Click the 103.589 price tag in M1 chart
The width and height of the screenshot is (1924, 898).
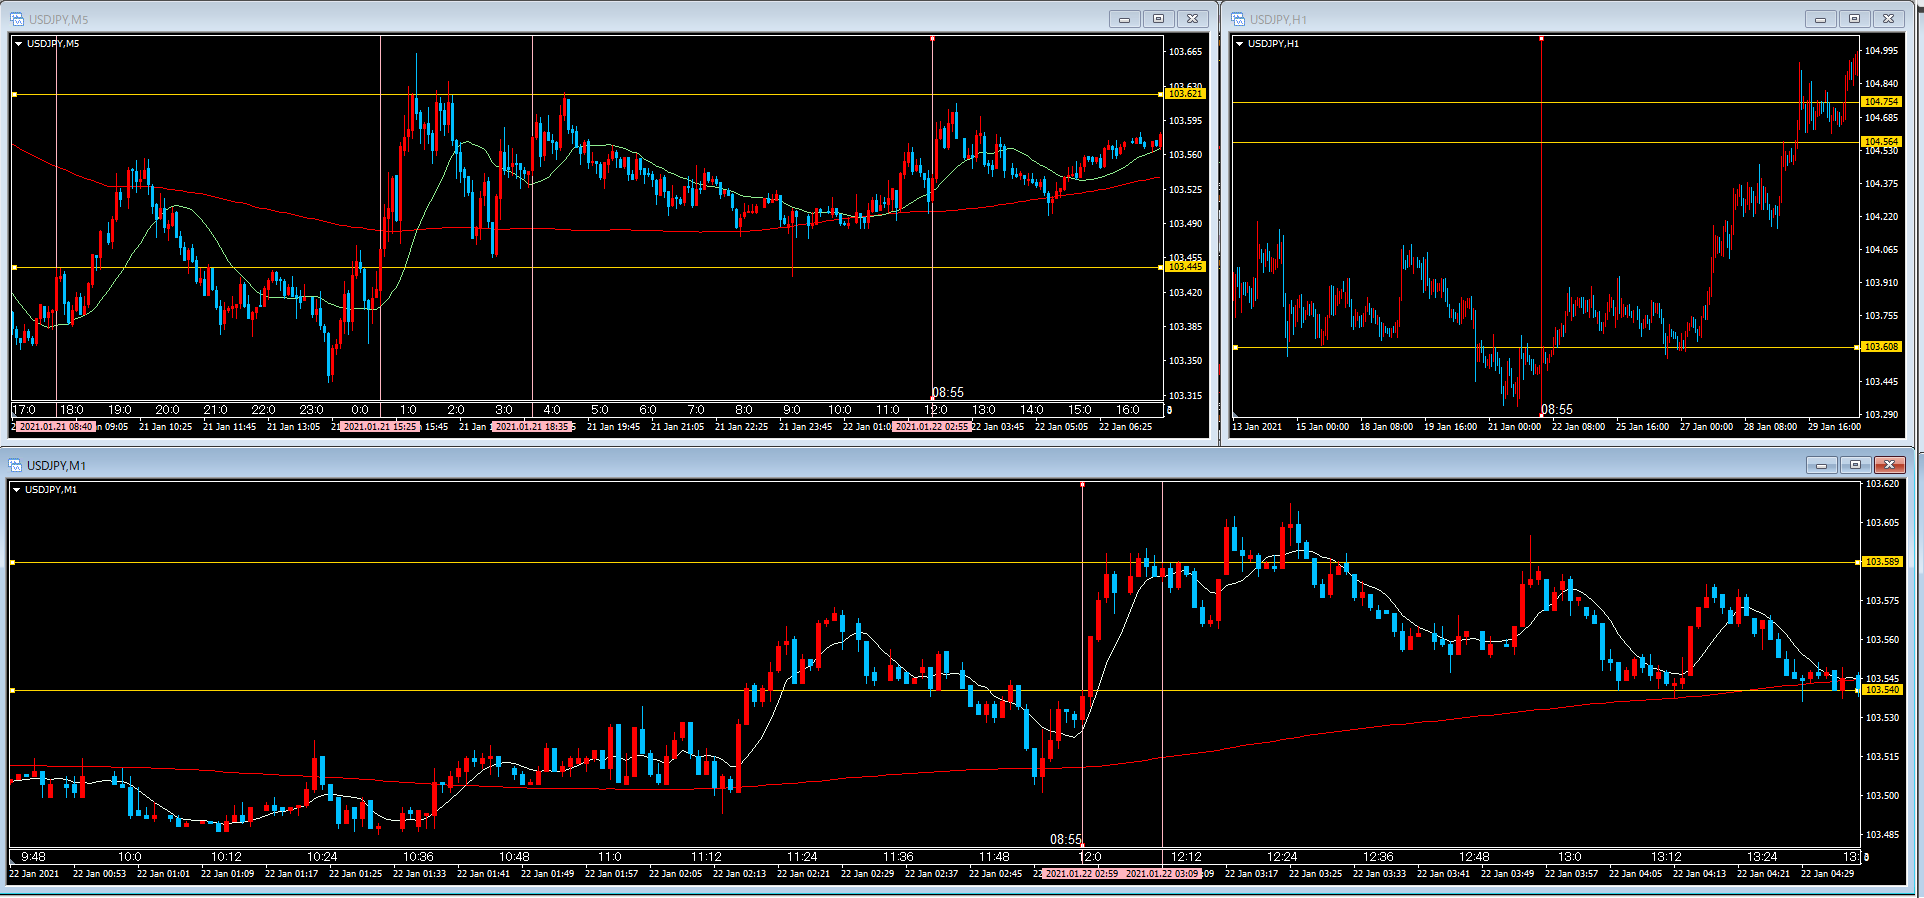coord(1882,562)
